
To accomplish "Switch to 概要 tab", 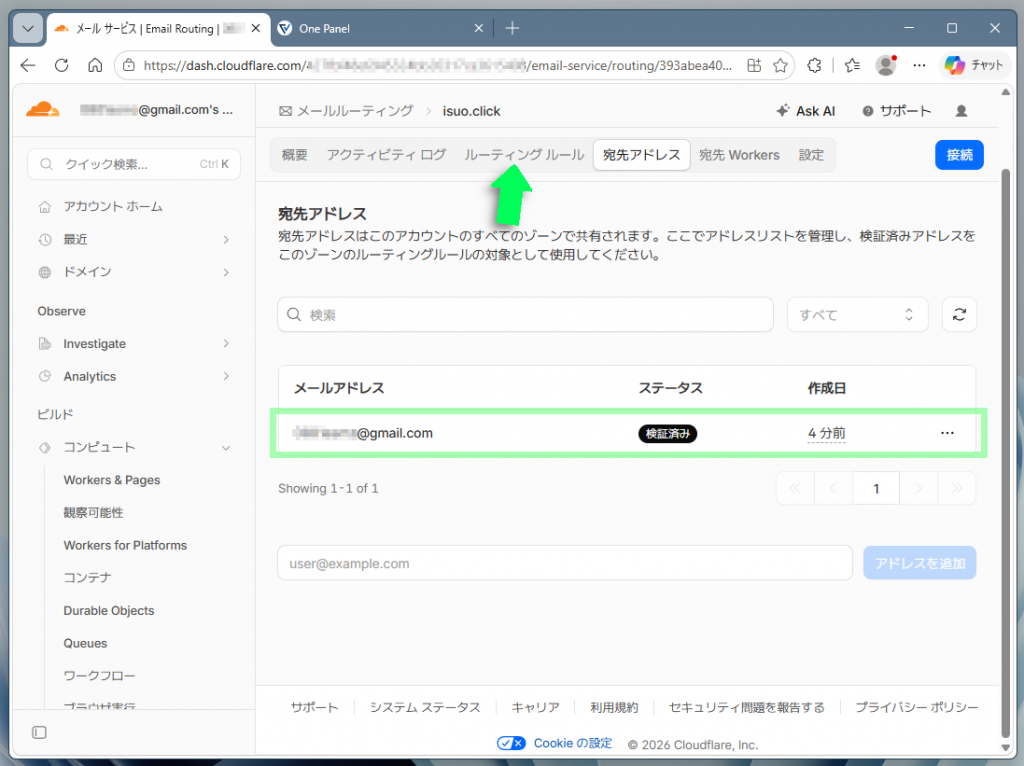I will pos(295,155).
